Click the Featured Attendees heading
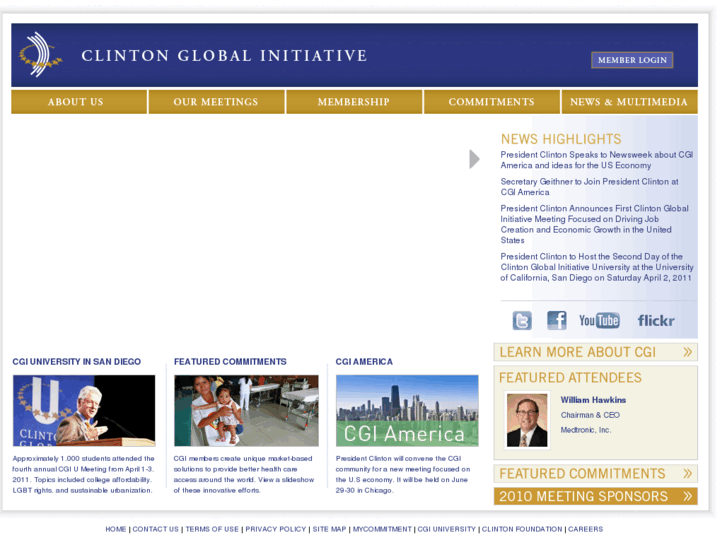The height and width of the screenshot is (545, 727). (x=570, y=378)
